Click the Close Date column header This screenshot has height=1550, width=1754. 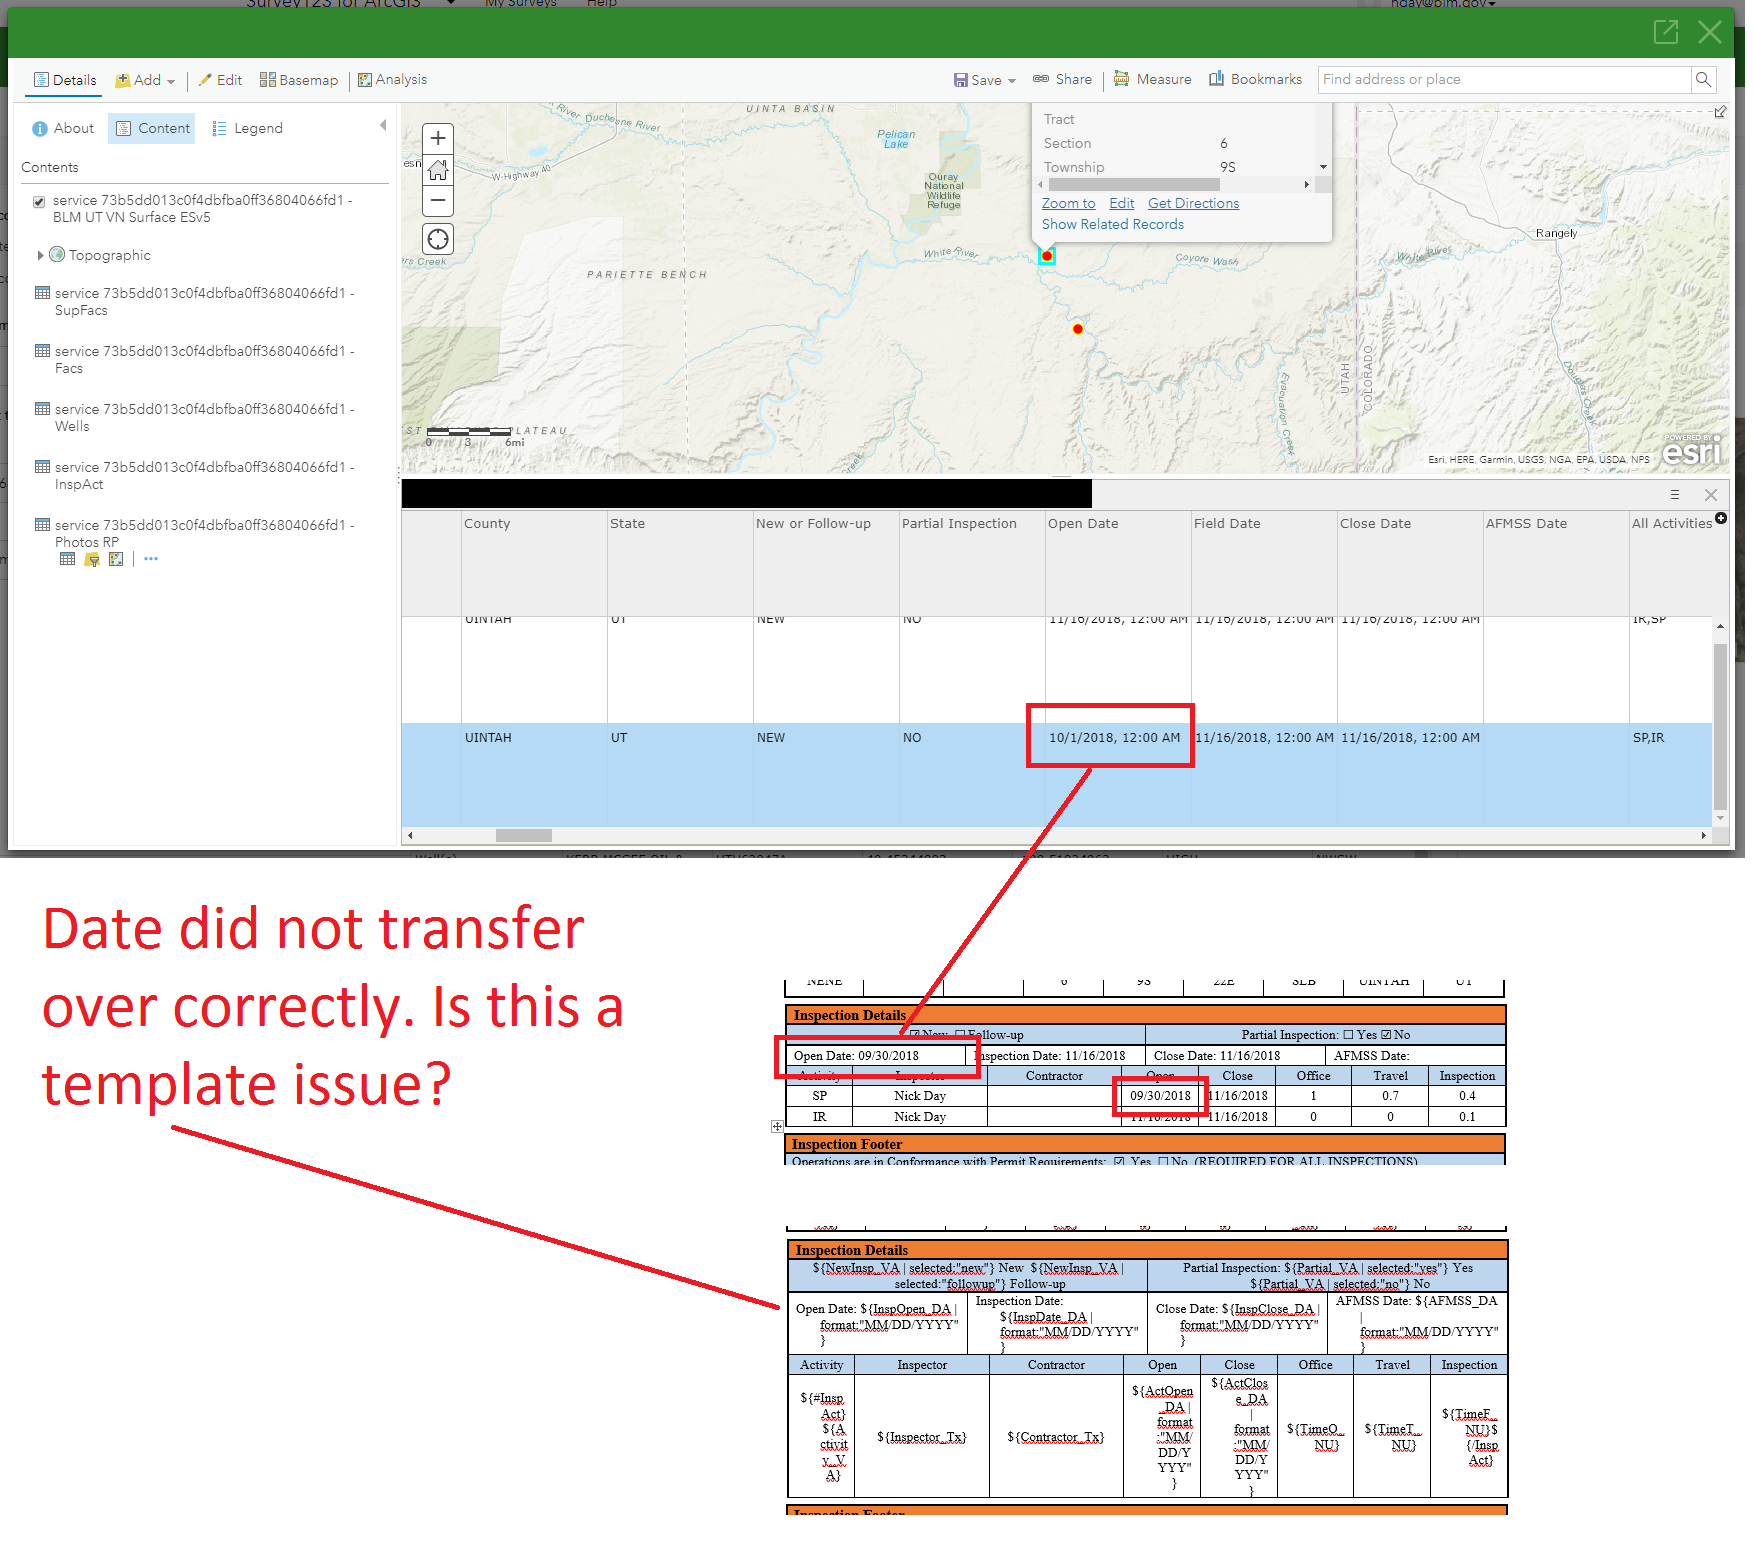point(1411,563)
